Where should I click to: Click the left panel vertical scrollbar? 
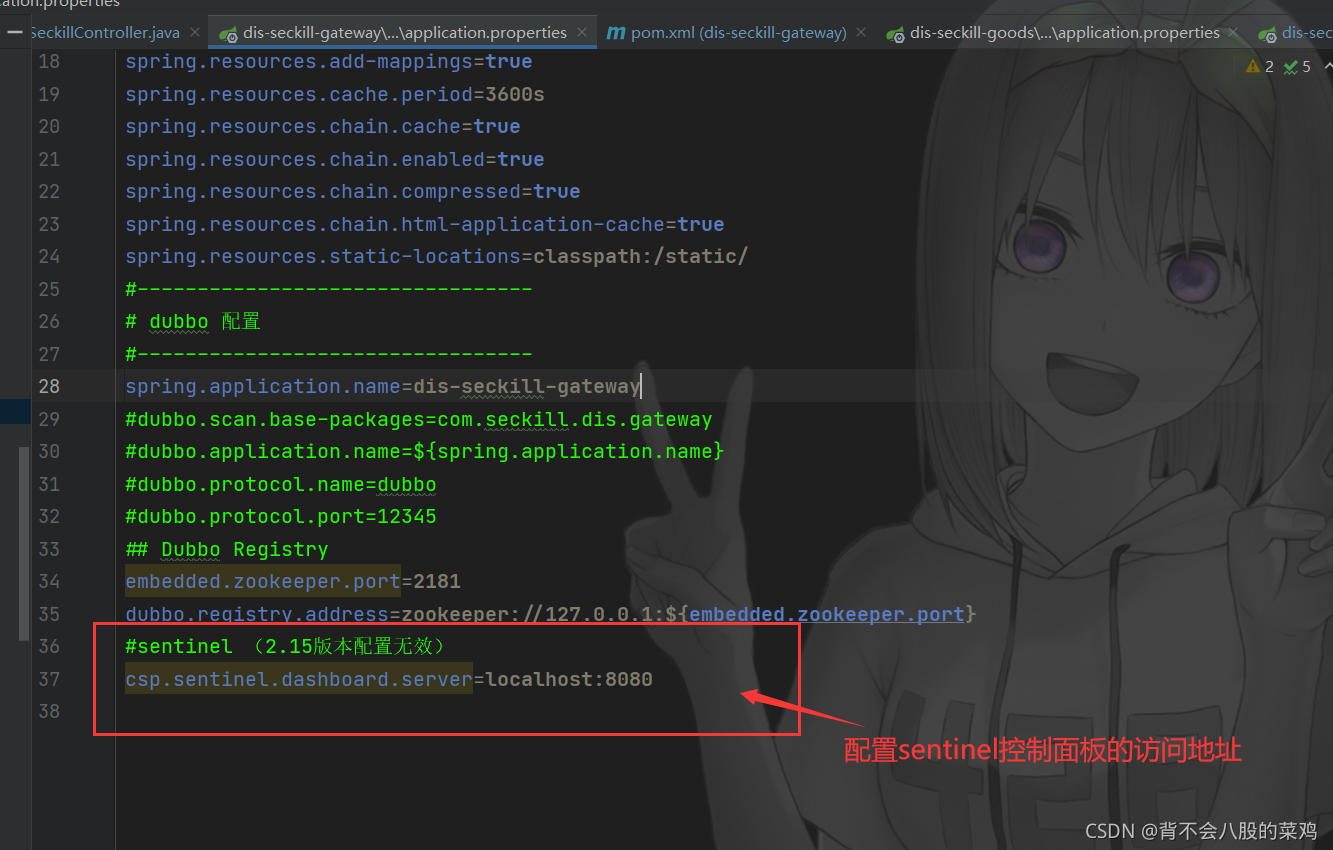point(24,543)
